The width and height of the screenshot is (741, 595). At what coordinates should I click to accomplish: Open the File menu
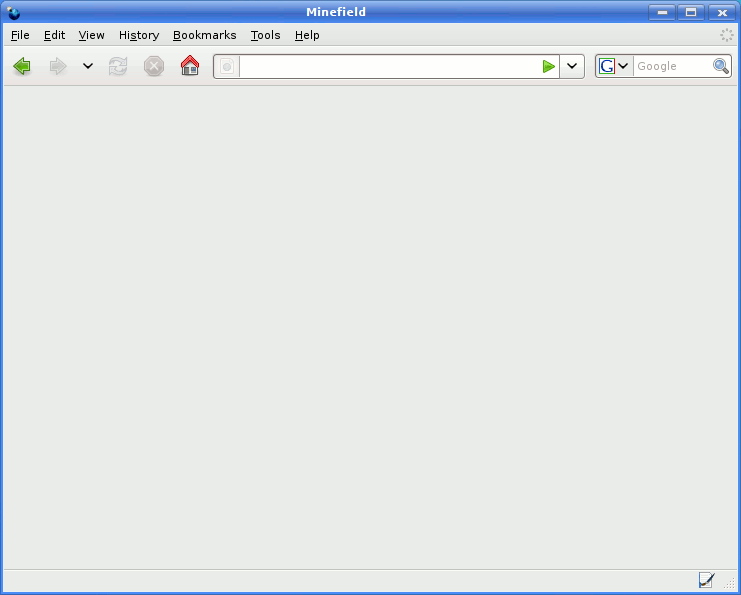pyautogui.click(x=20, y=35)
